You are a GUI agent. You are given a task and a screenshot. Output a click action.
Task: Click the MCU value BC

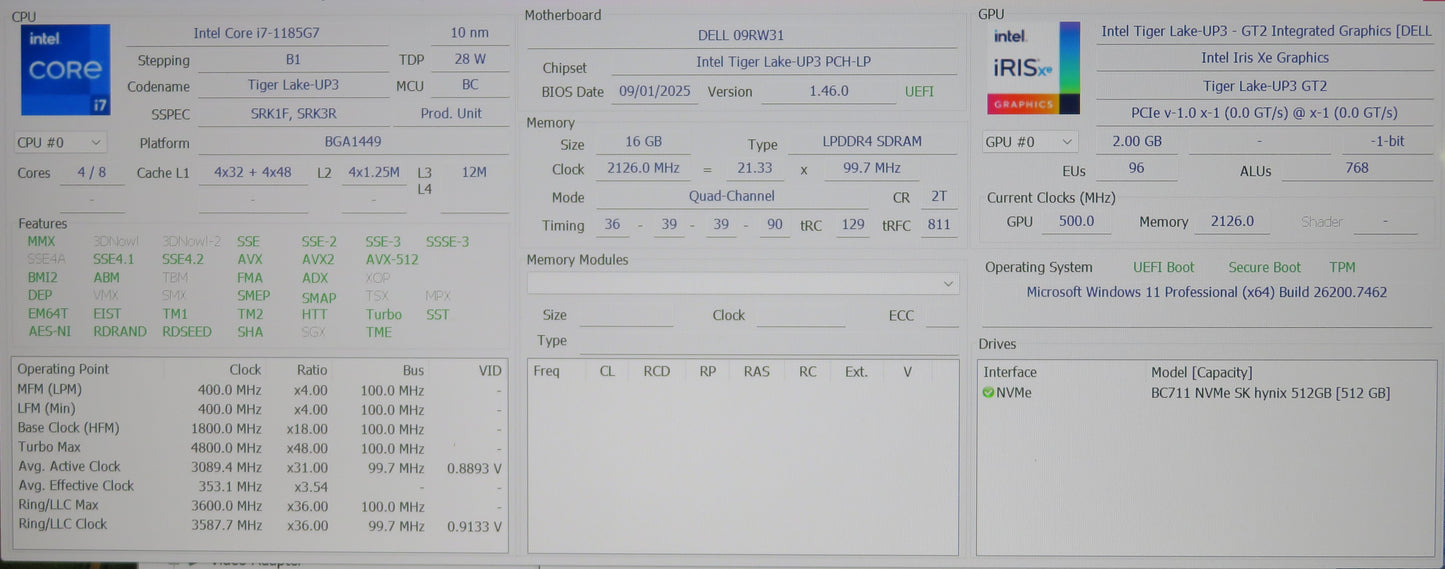(x=470, y=86)
